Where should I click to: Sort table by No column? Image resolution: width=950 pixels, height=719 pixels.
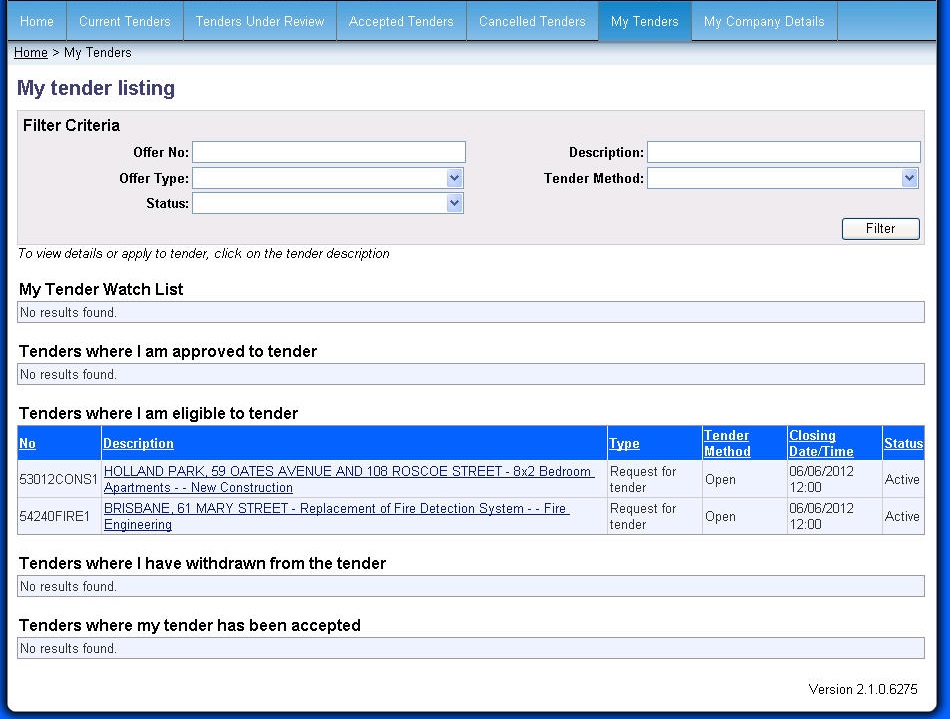27,443
